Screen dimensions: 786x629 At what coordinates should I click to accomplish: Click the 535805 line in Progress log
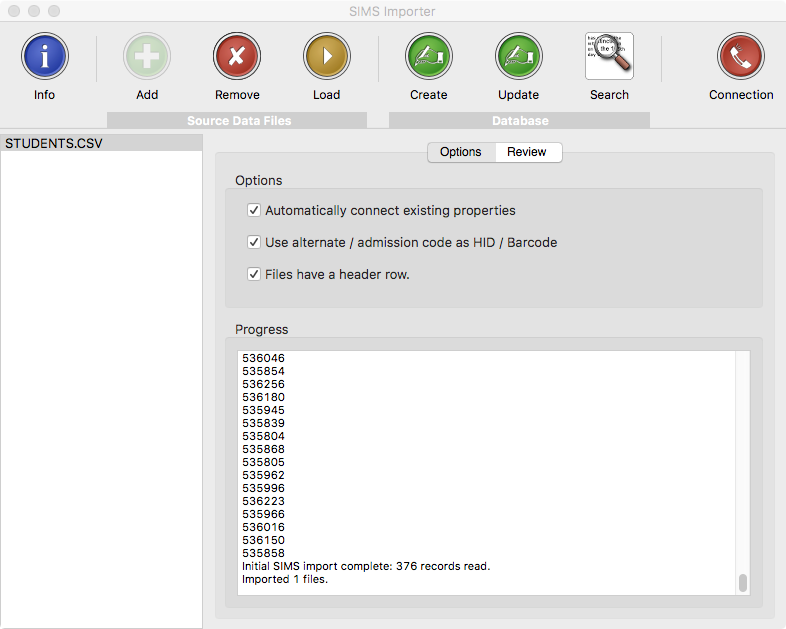click(x=263, y=462)
